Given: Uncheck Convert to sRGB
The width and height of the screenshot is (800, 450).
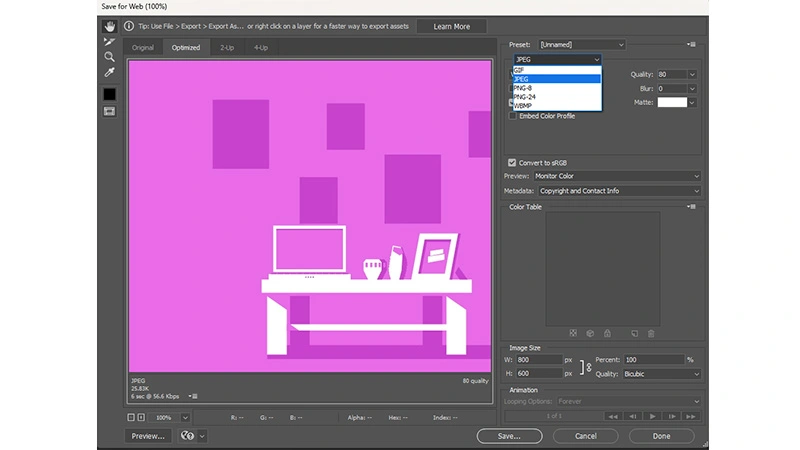Looking at the screenshot, I should point(512,163).
